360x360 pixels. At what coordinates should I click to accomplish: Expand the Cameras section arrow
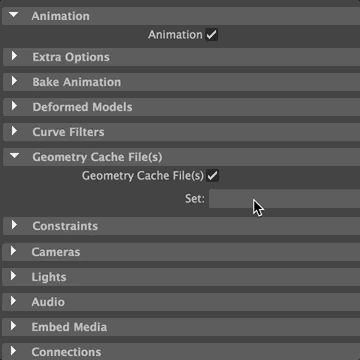click(x=13, y=251)
